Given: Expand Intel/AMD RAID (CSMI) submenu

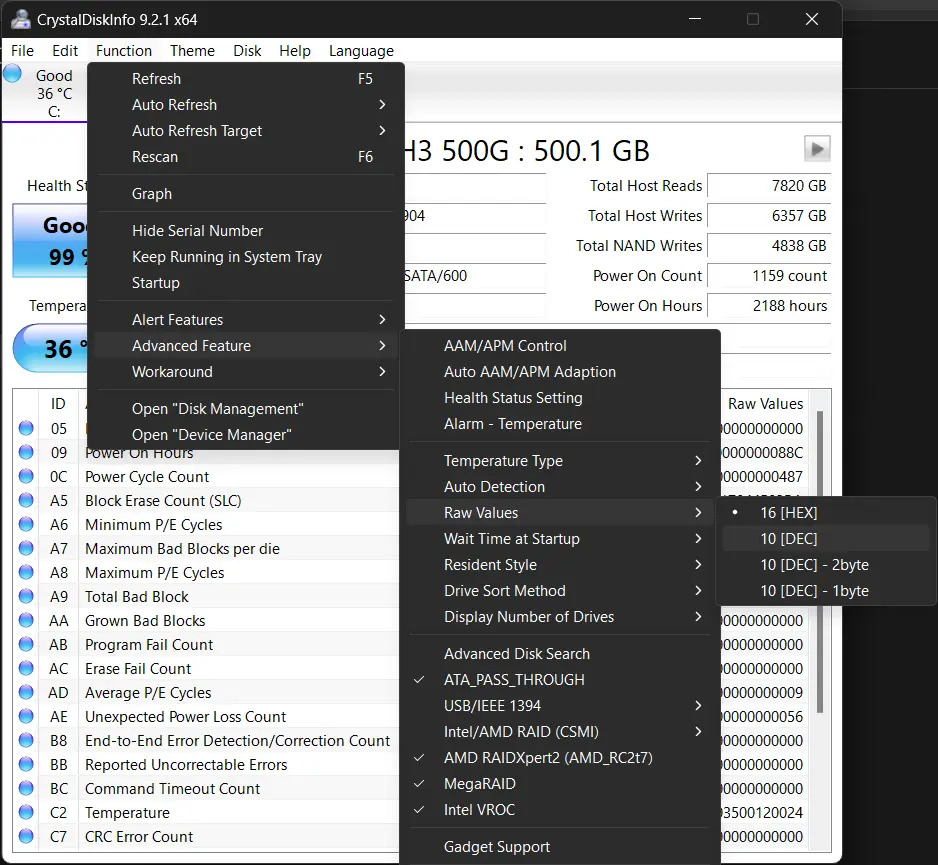Looking at the screenshot, I should tap(559, 732).
